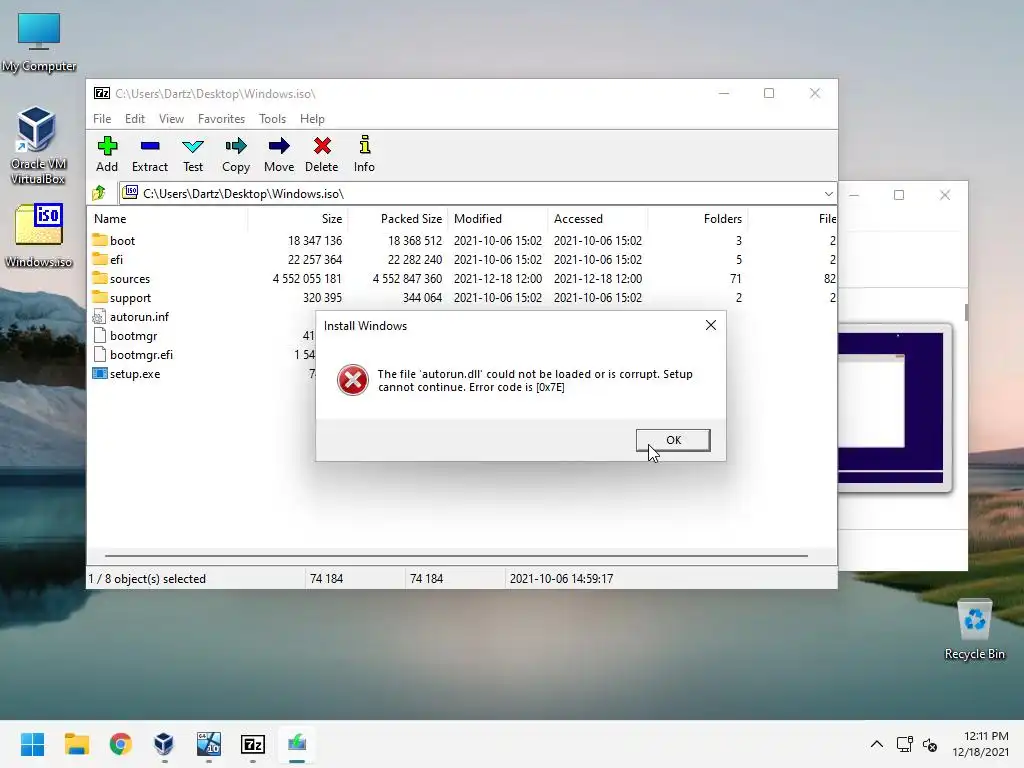Open VirtualBox from taskbar
This screenshot has width=1024, height=768.
[164, 744]
